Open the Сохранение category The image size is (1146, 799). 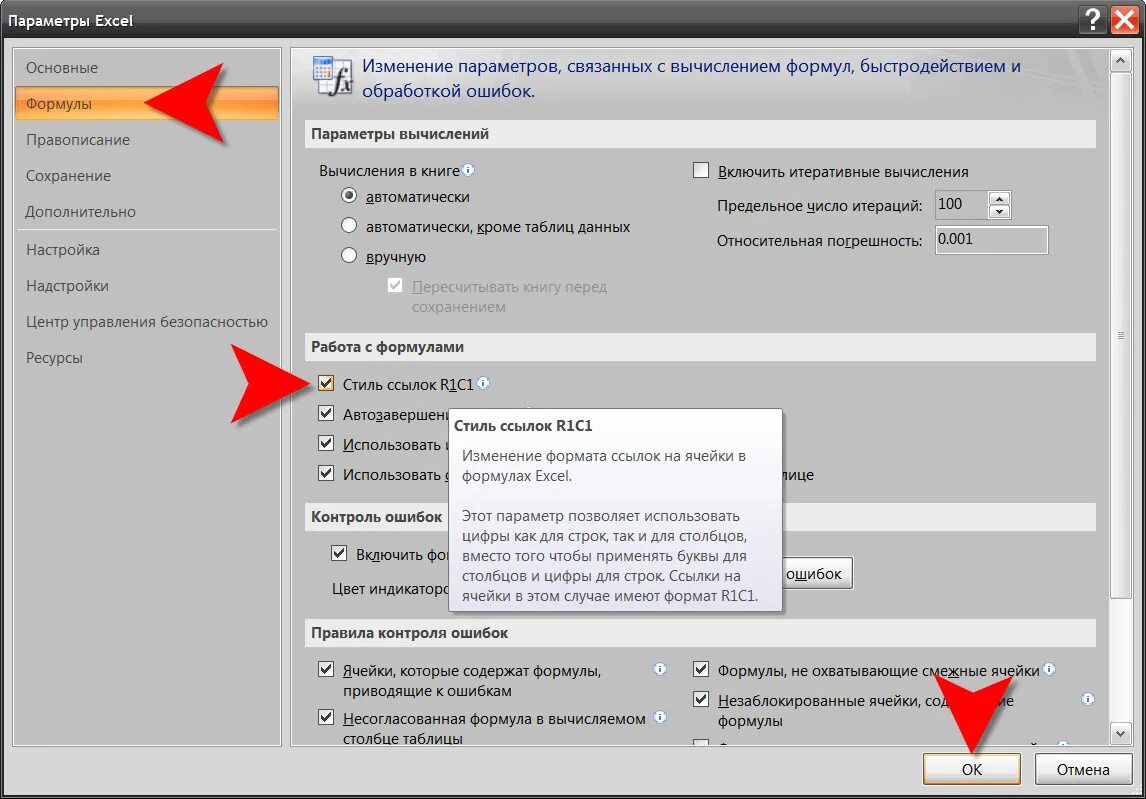(x=147, y=175)
